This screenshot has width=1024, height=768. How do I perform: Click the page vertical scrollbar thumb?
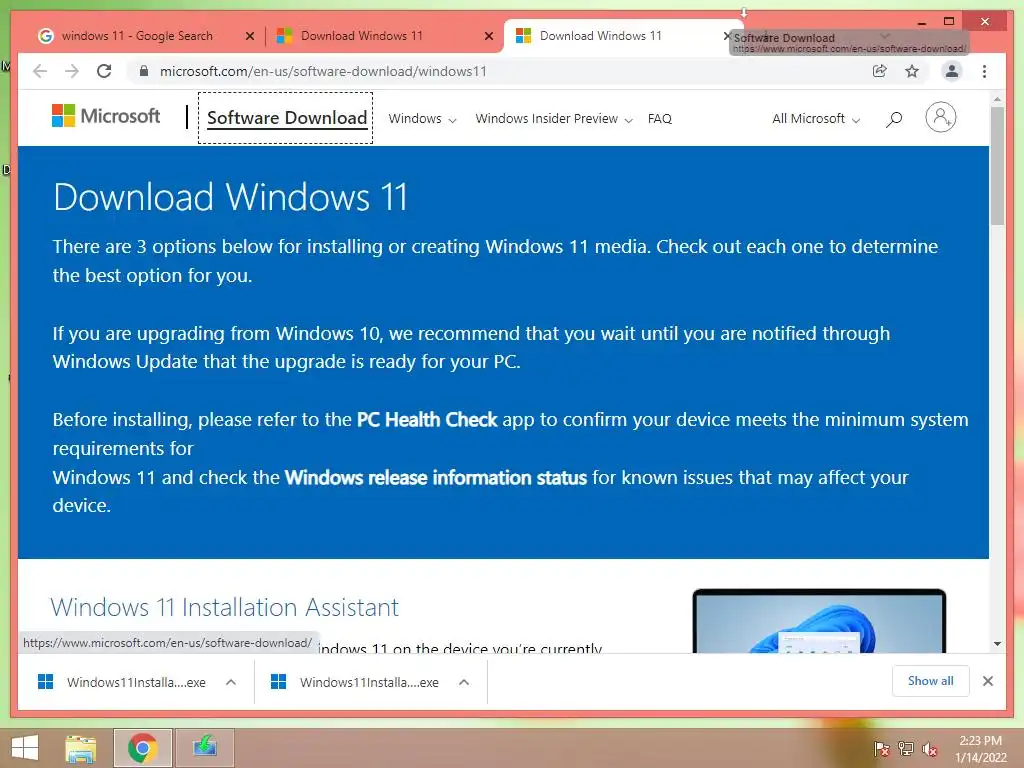pyautogui.click(x=997, y=166)
